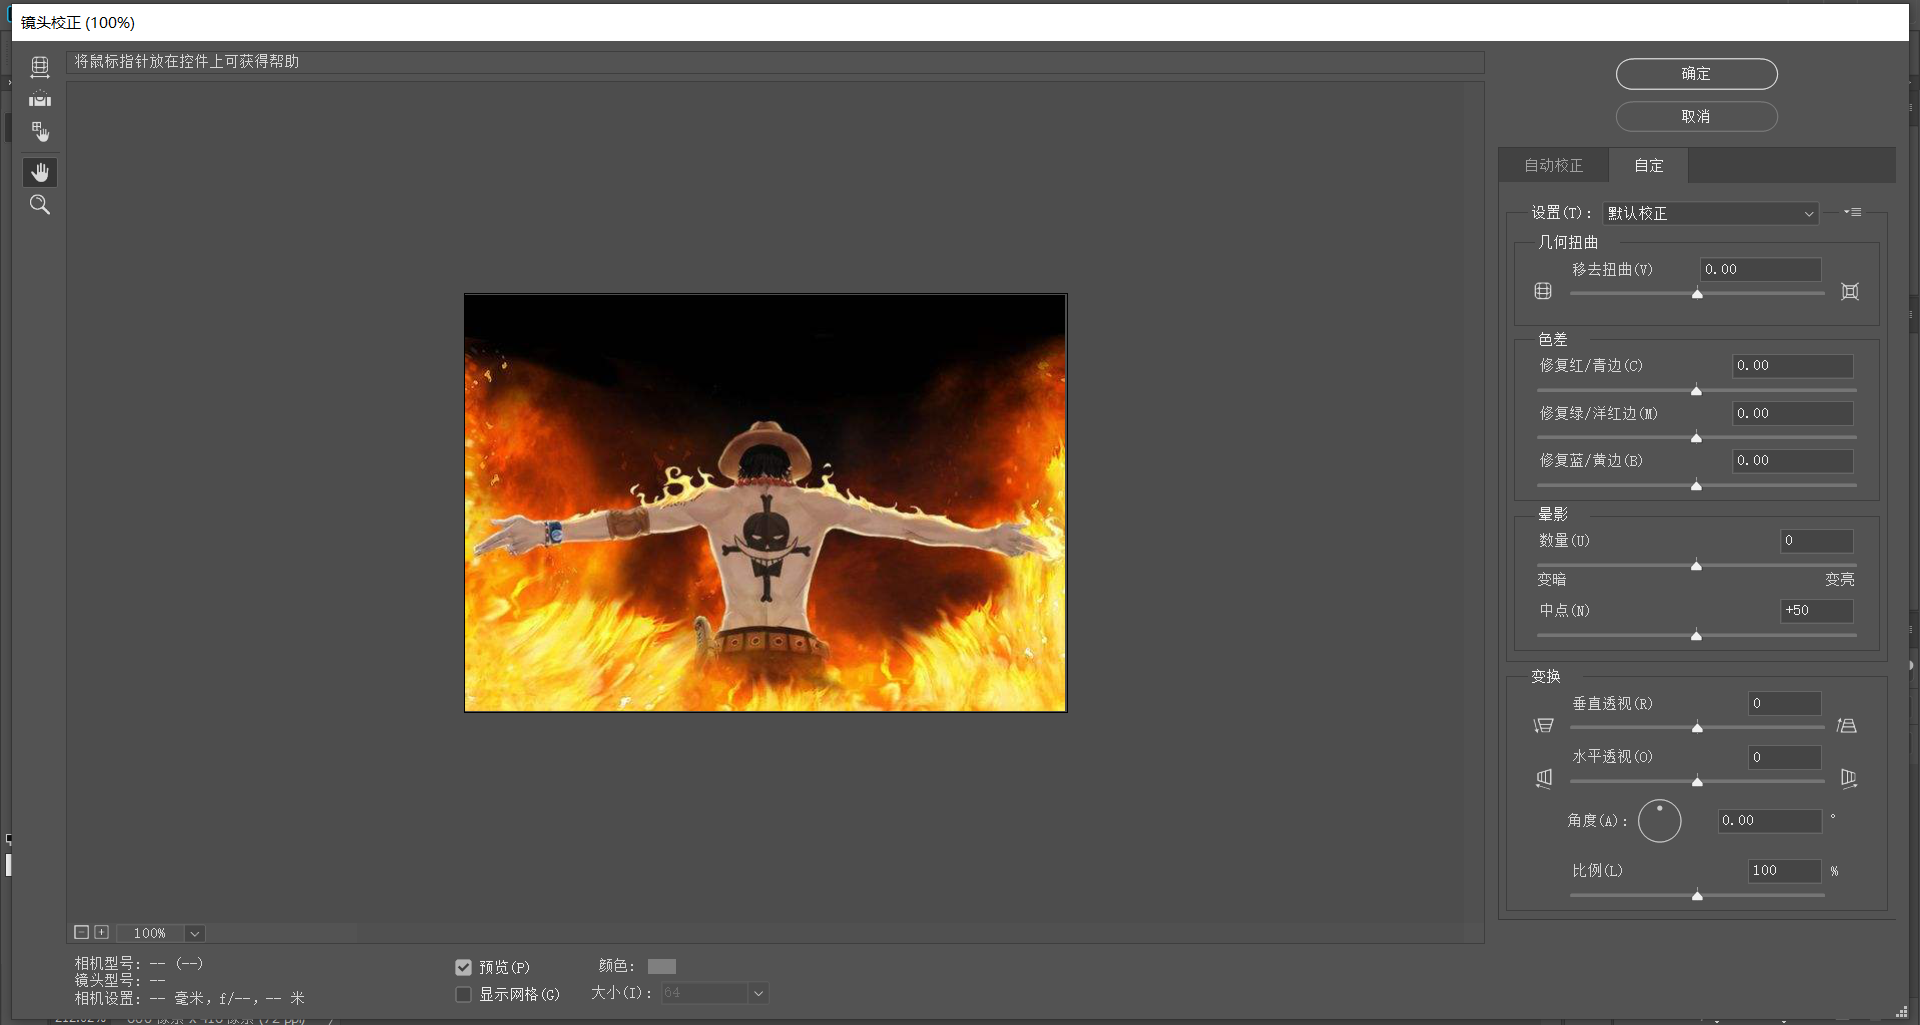The image size is (1920, 1025).
Task: Click the 移去扭曲 slider handle
Action: click(1697, 294)
